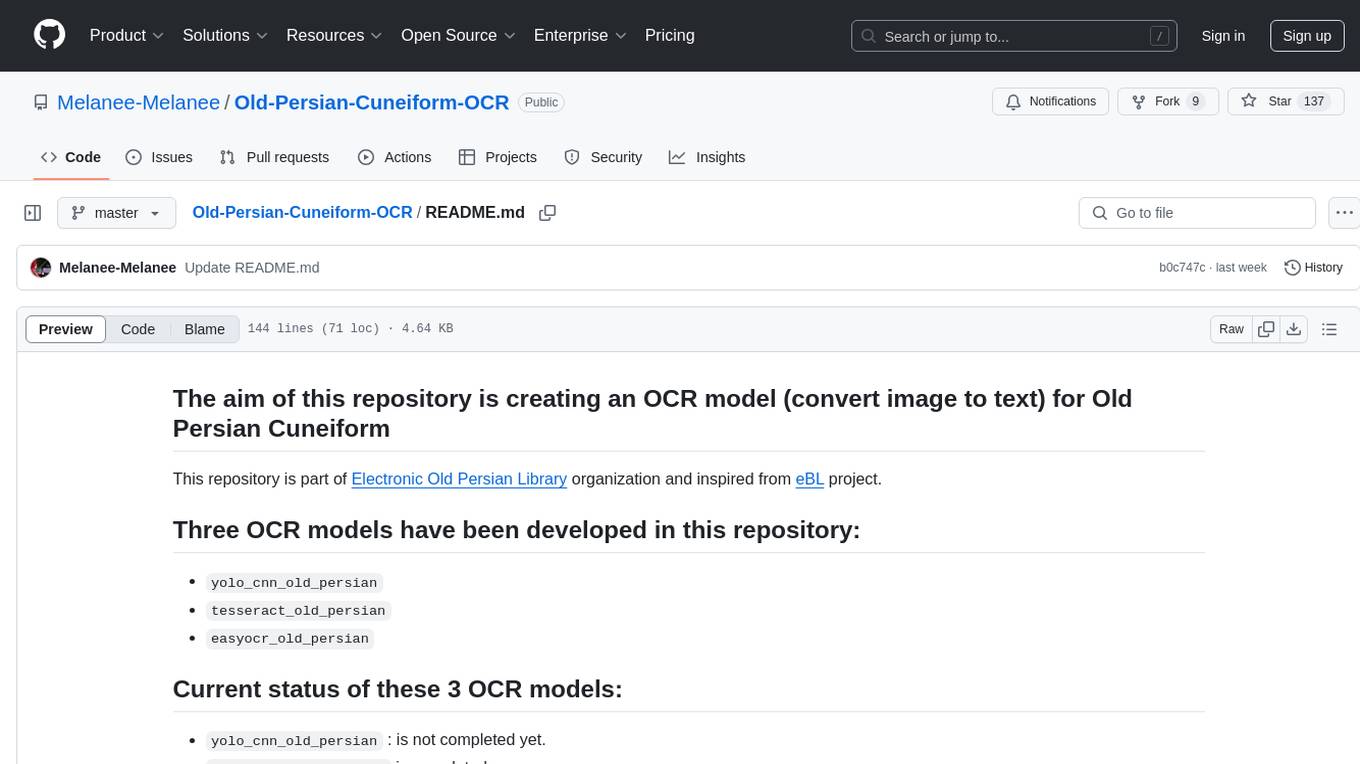
Task: Select the Code tab
Action: (x=70, y=157)
